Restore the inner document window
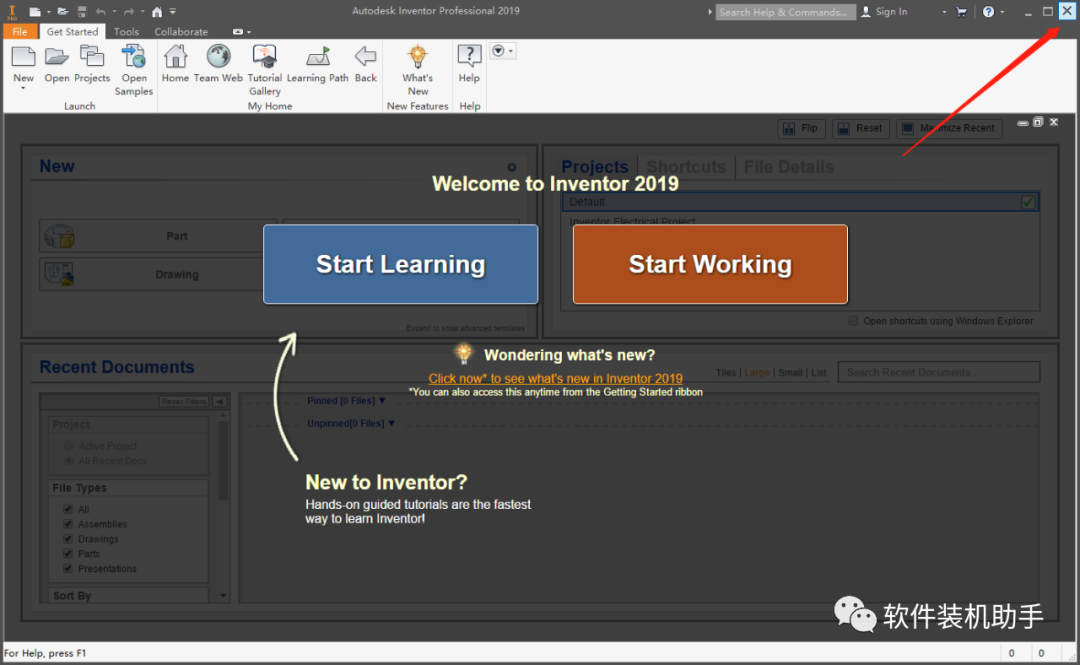 tap(1038, 122)
